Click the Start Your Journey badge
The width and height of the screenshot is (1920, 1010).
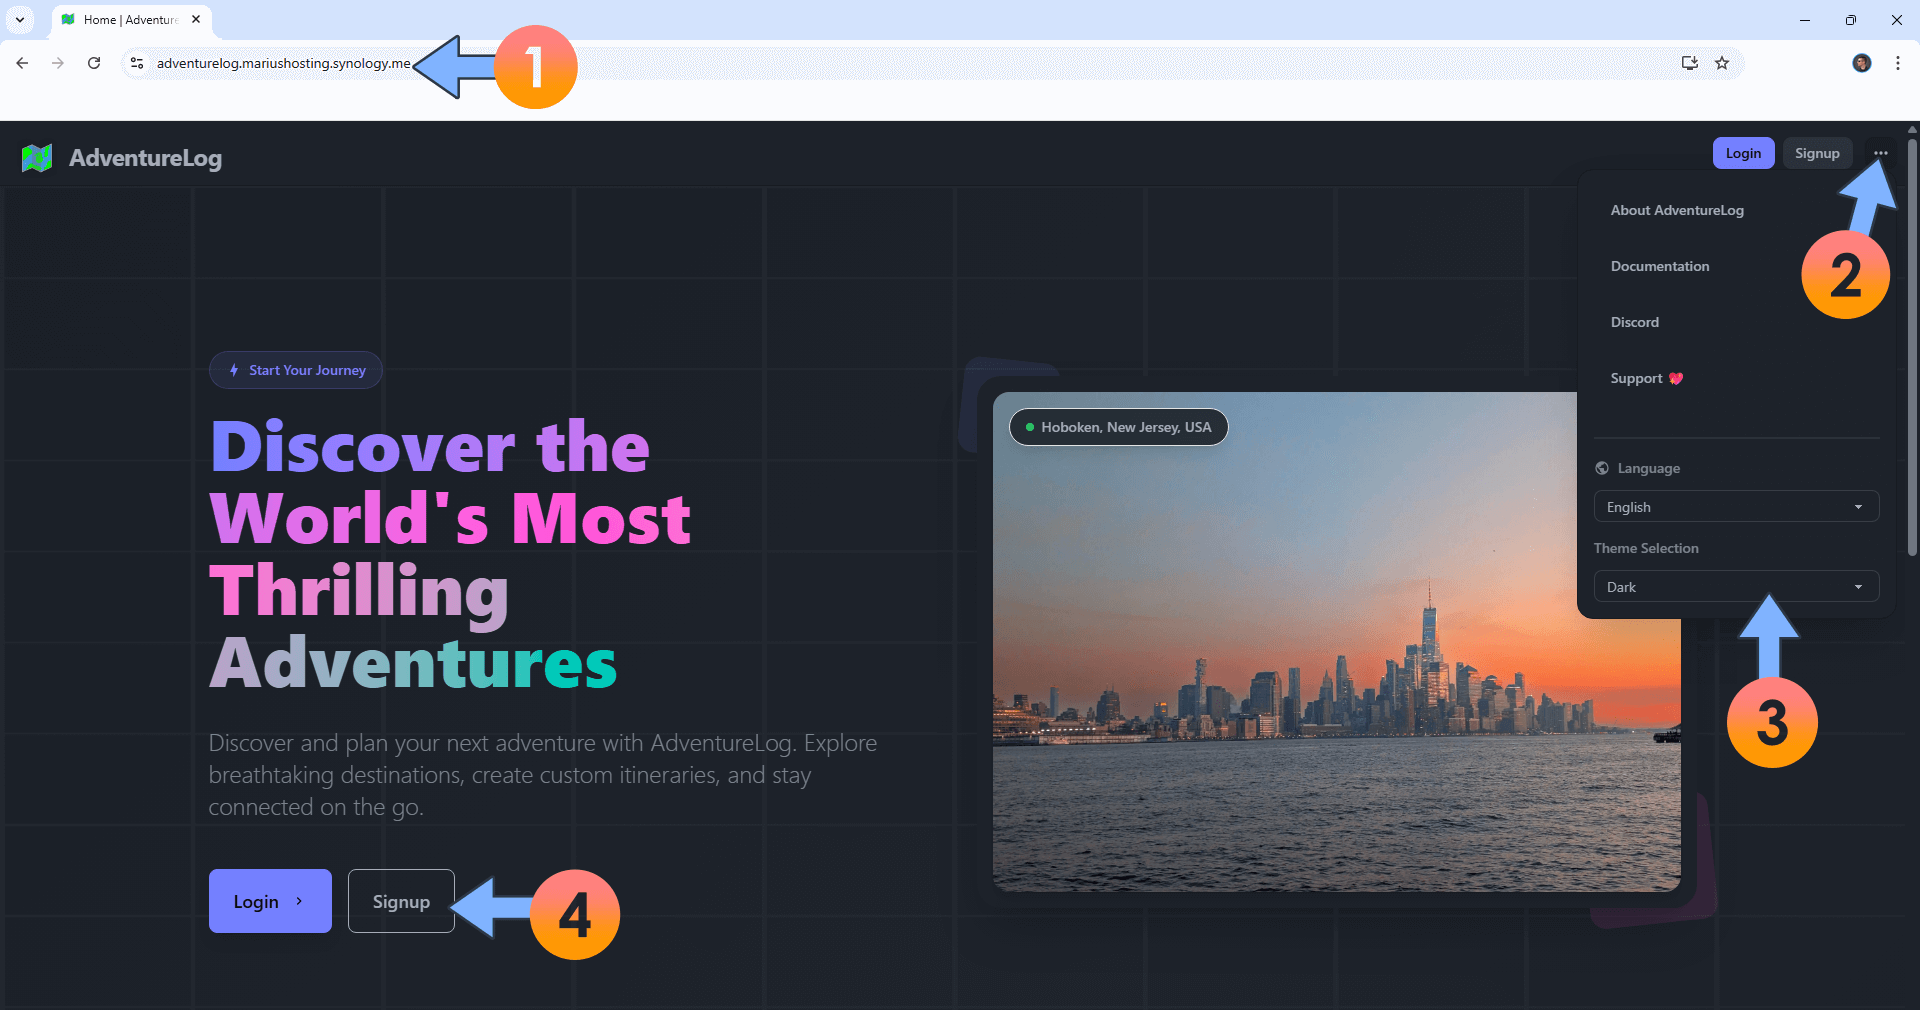click(x=296, y=370)
